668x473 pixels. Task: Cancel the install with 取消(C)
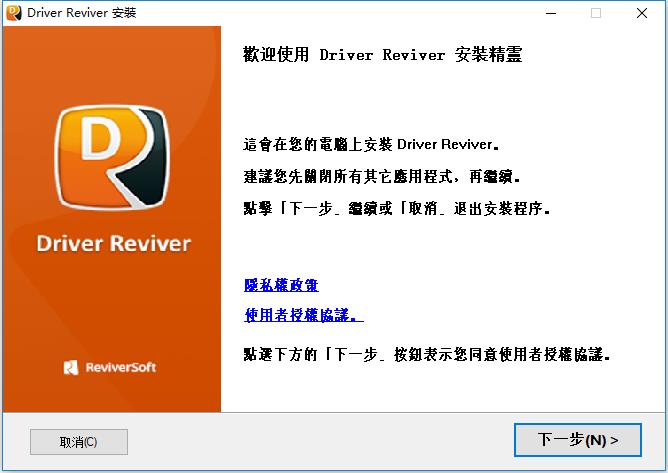[x=79, y=442]
